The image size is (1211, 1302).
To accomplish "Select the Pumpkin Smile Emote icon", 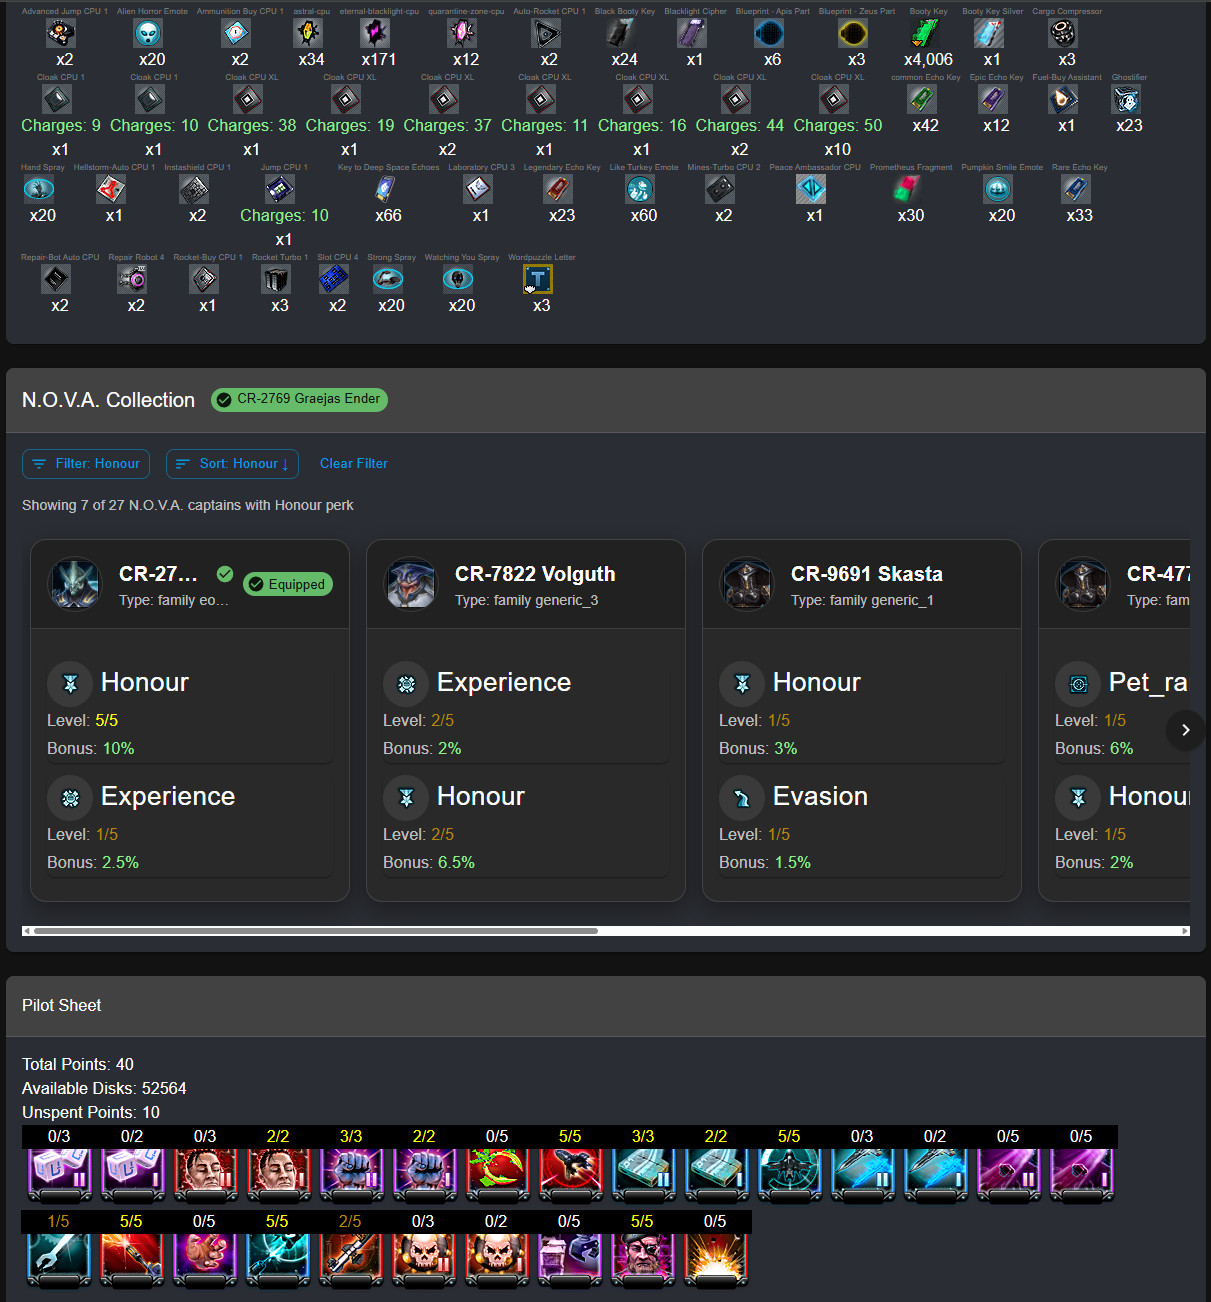I will 998,190.
